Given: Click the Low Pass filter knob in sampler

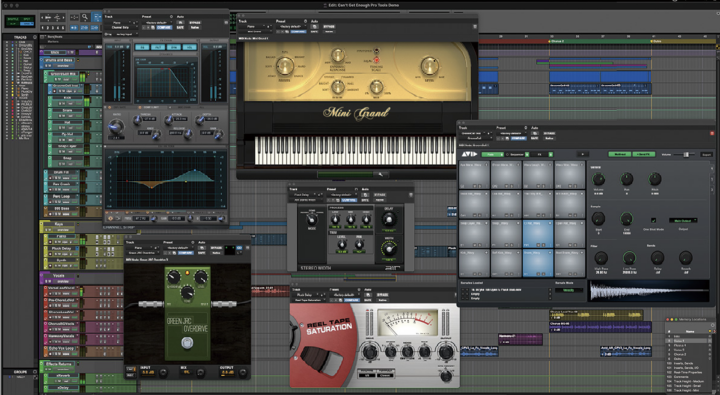Looking at the screenshot, I should pyautogui.click(x=629, y=258).
